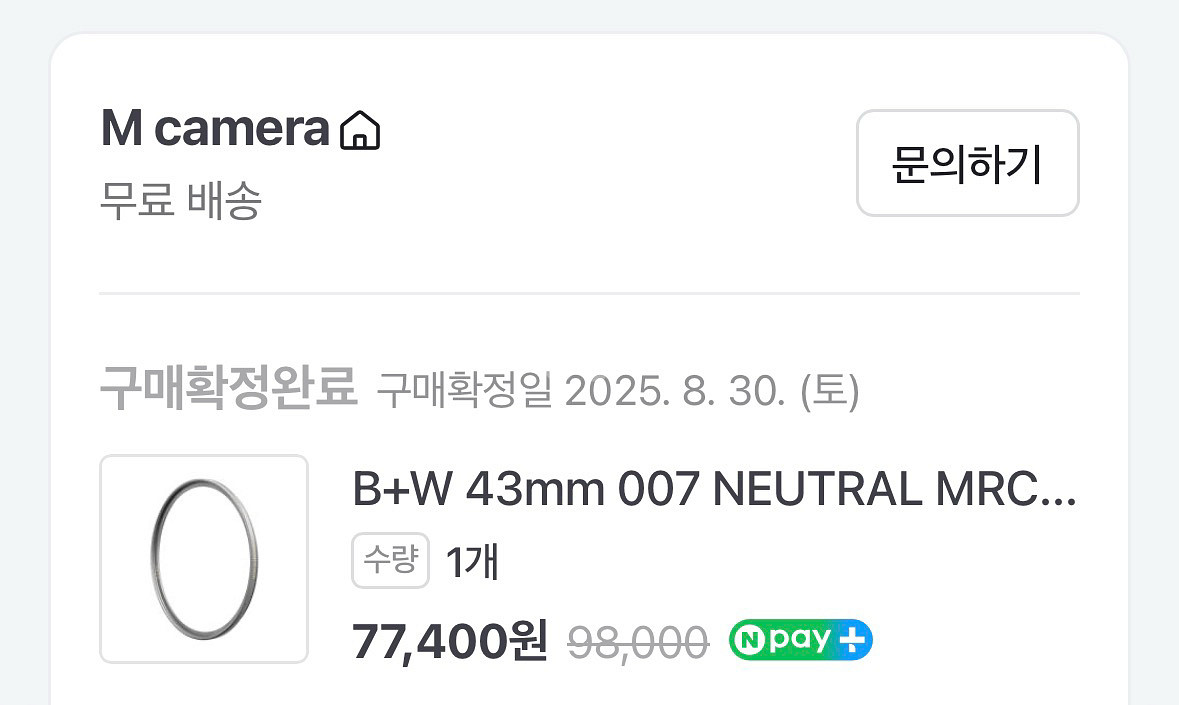Viewport: 1179px width, 705px height.
Task: Click the 'pay' text in Npay badge
Action: pos(798,640)
